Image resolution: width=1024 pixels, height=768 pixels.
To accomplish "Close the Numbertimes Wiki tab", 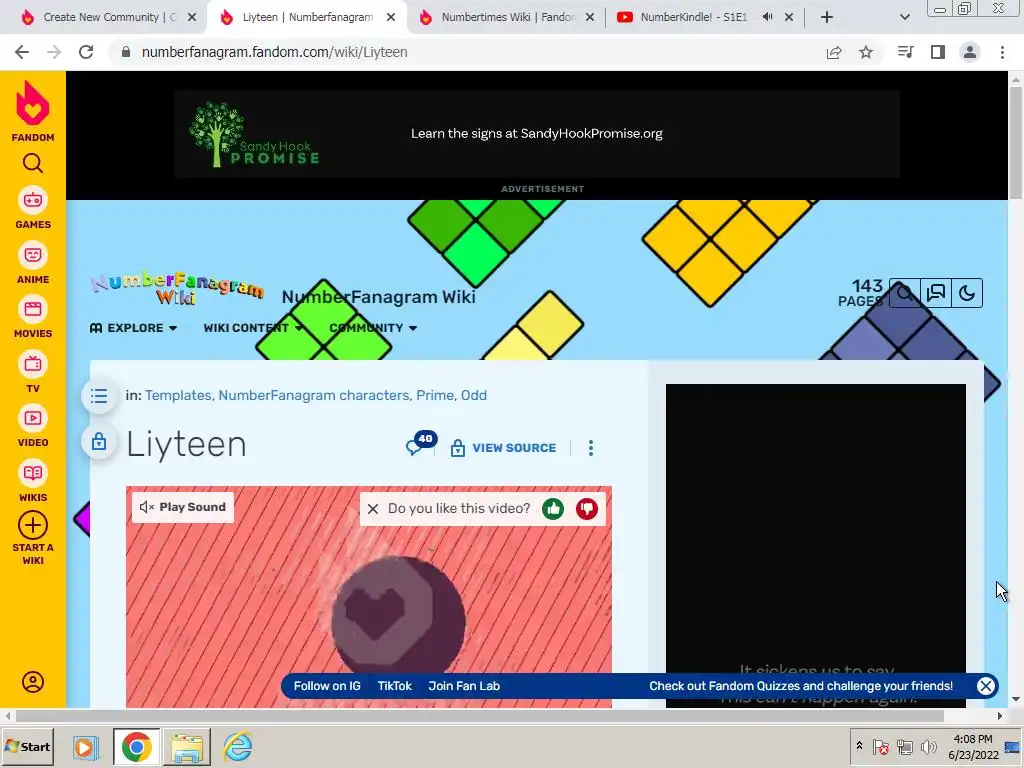I will pos(590,17).
